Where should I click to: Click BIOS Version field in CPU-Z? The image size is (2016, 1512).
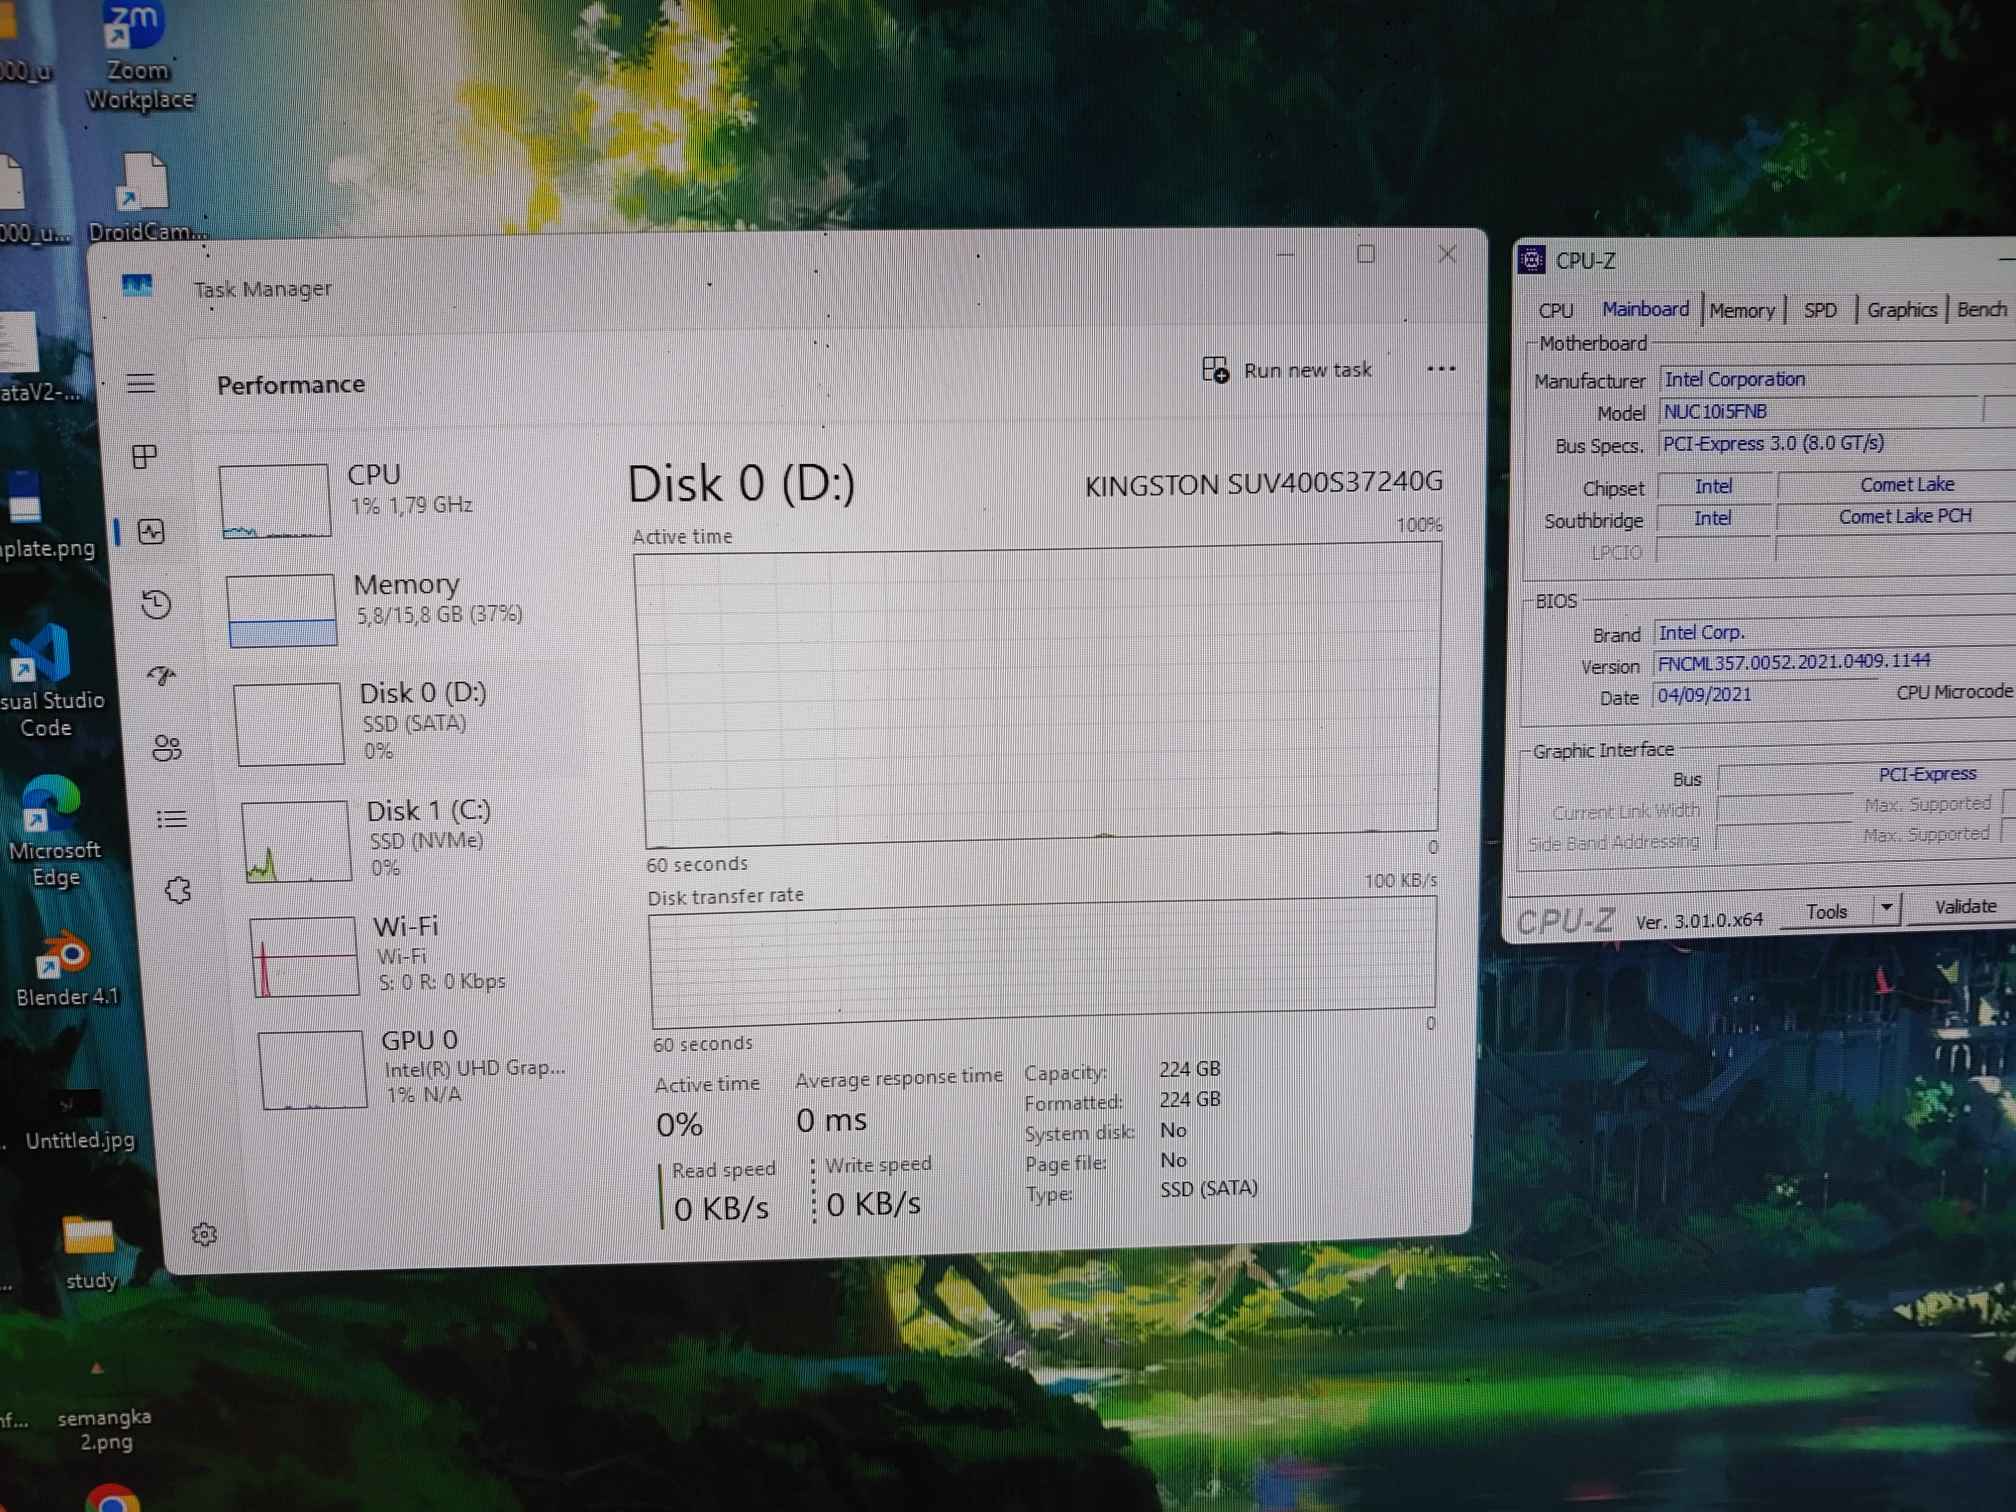(1834, 662)
